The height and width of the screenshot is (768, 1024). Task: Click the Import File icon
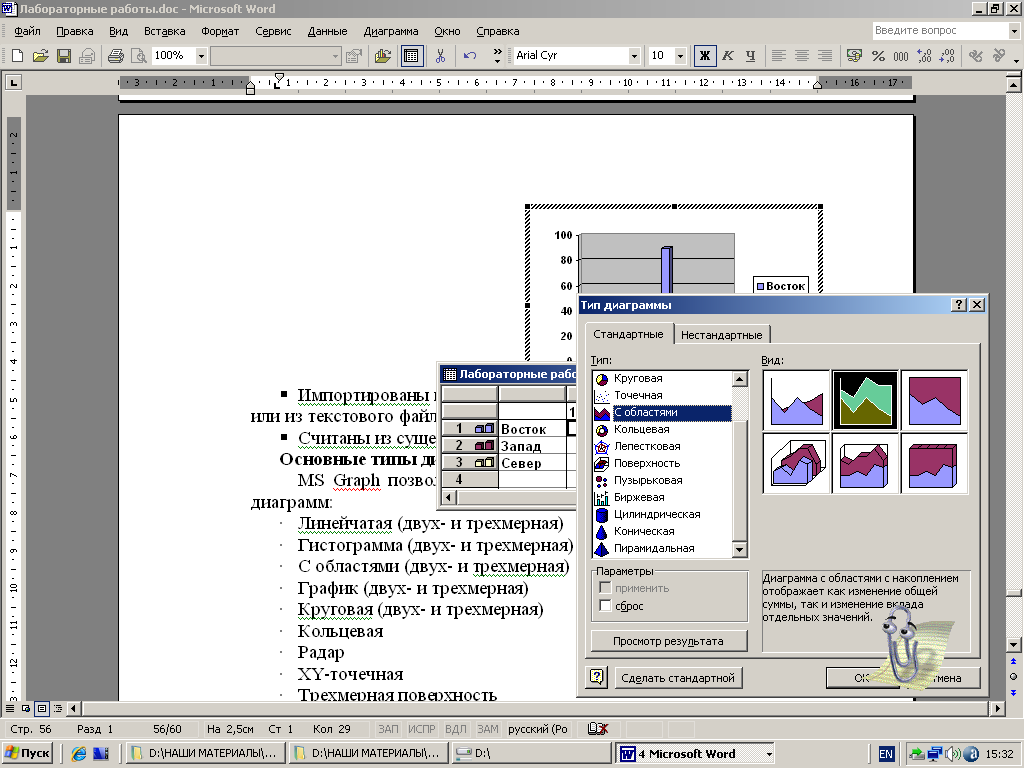383,56
